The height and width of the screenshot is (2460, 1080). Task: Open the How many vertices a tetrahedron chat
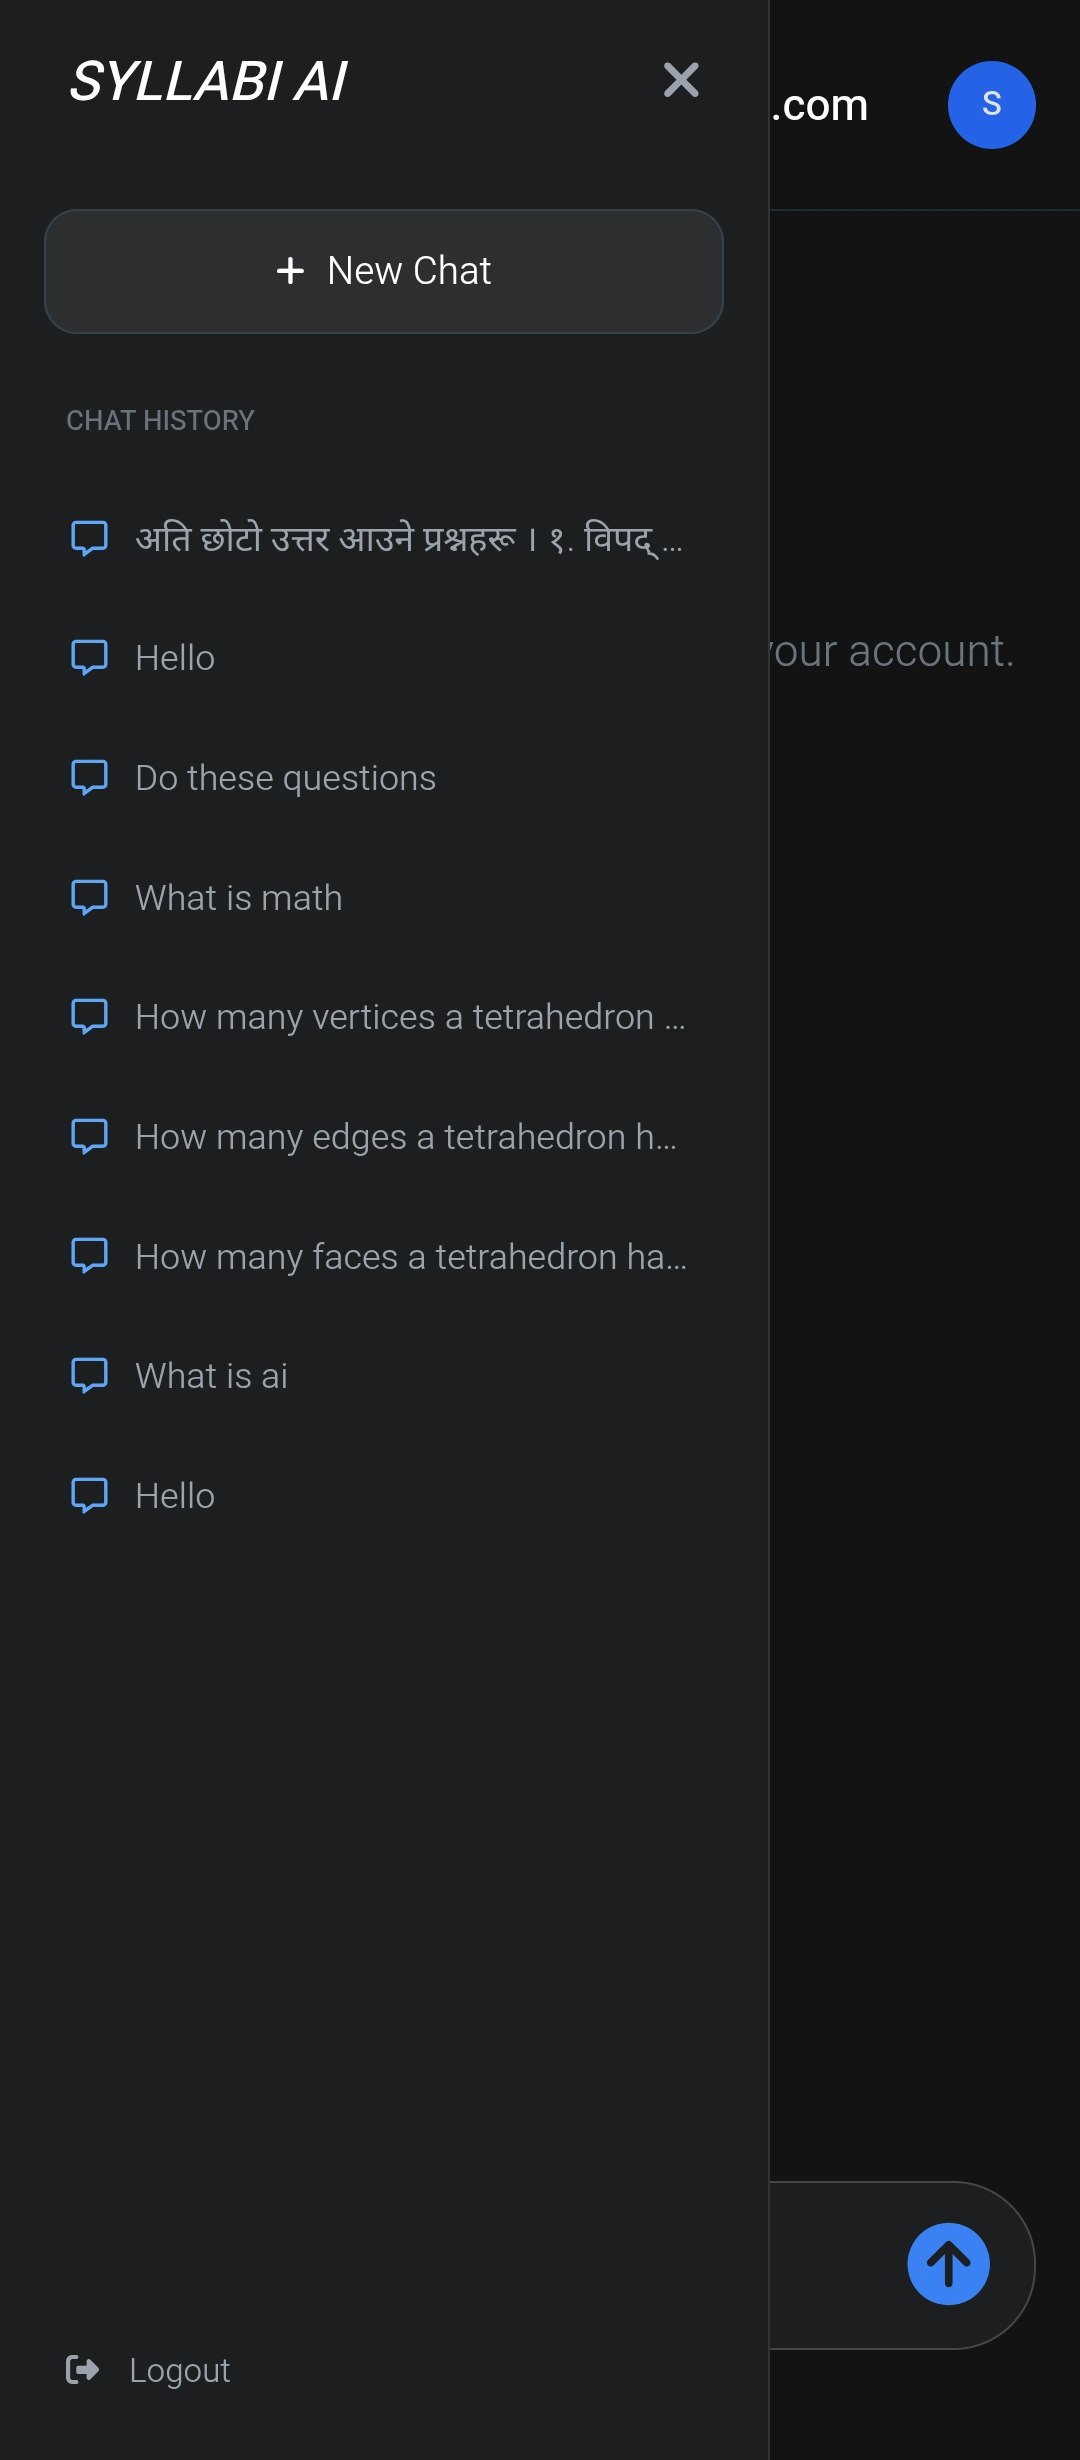click(x=410, y=1016)
